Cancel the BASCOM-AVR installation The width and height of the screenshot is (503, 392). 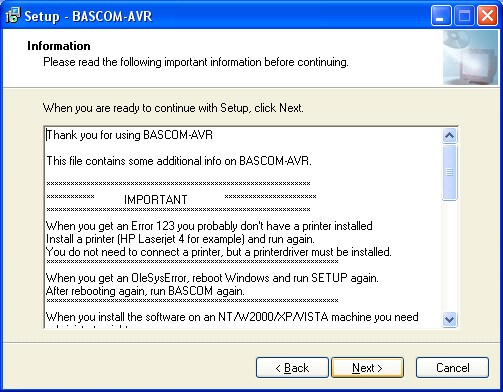[x=452, y=368]
